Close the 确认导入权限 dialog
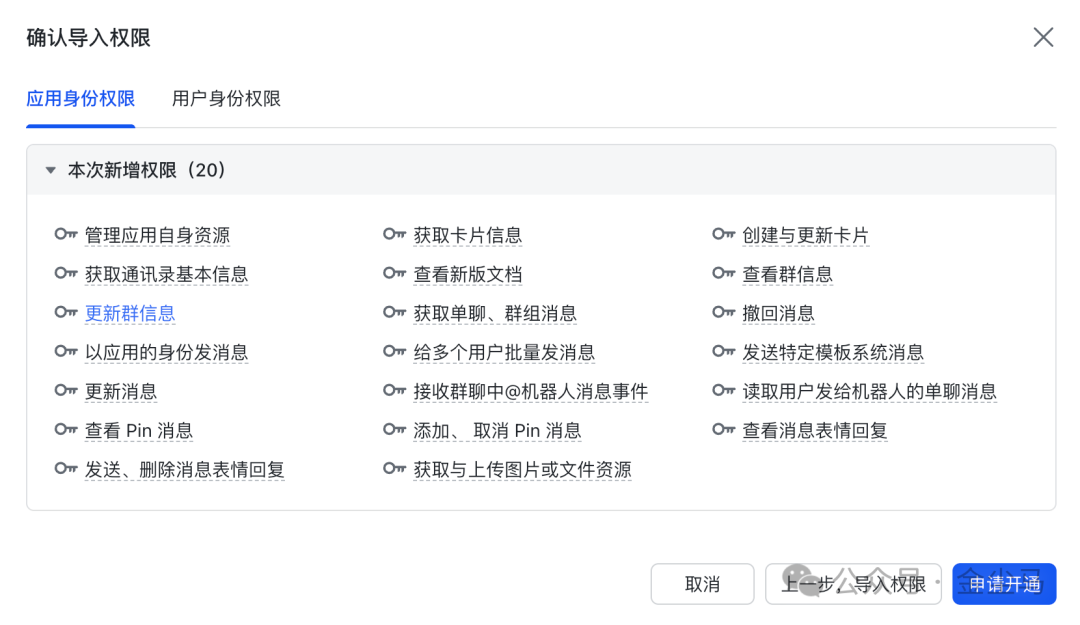 click(1043, 38)
